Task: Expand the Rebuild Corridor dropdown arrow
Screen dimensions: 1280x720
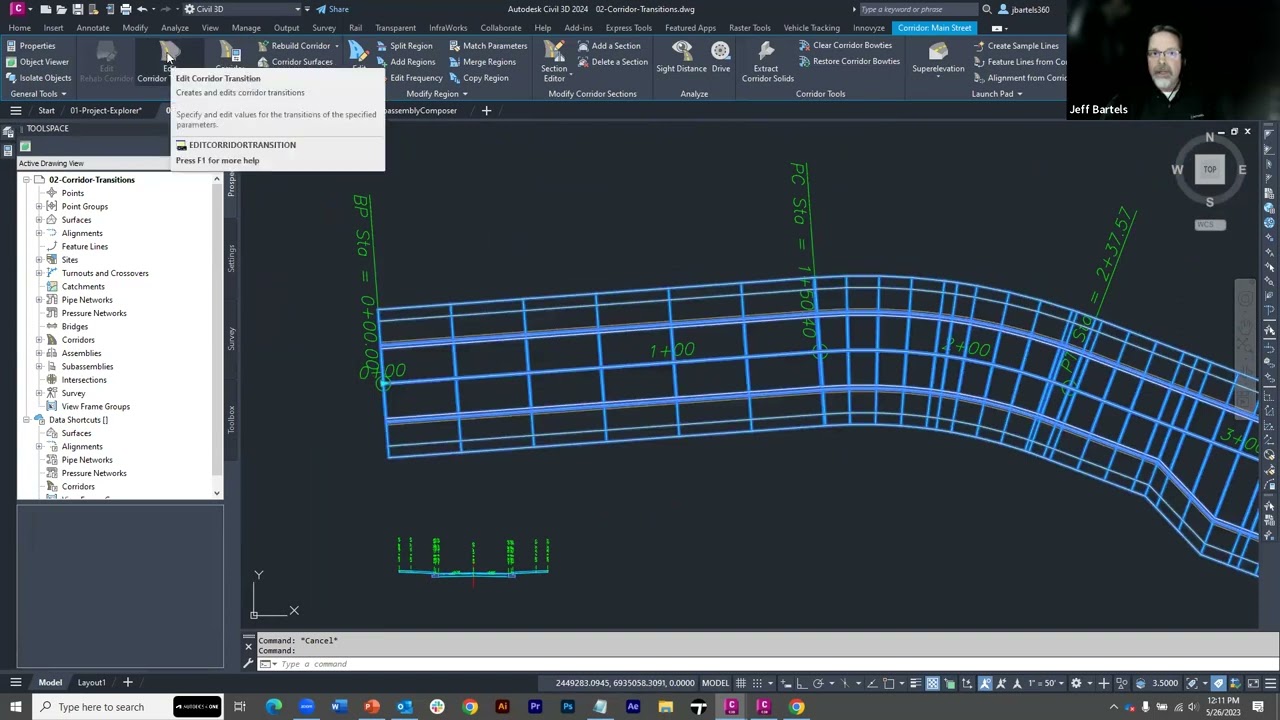Action: pyautogui.click(x=337, y=46)
